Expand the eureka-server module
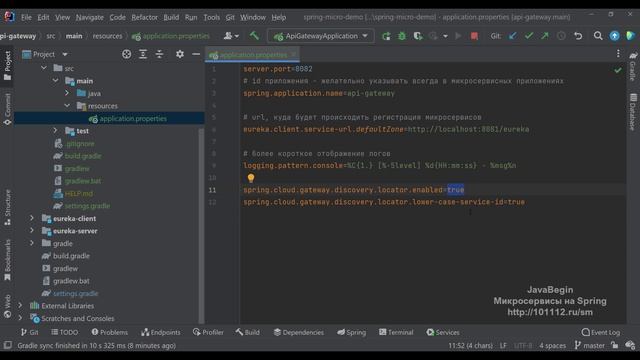This screenshot has height=360, width=640. (x=32, y=231)
